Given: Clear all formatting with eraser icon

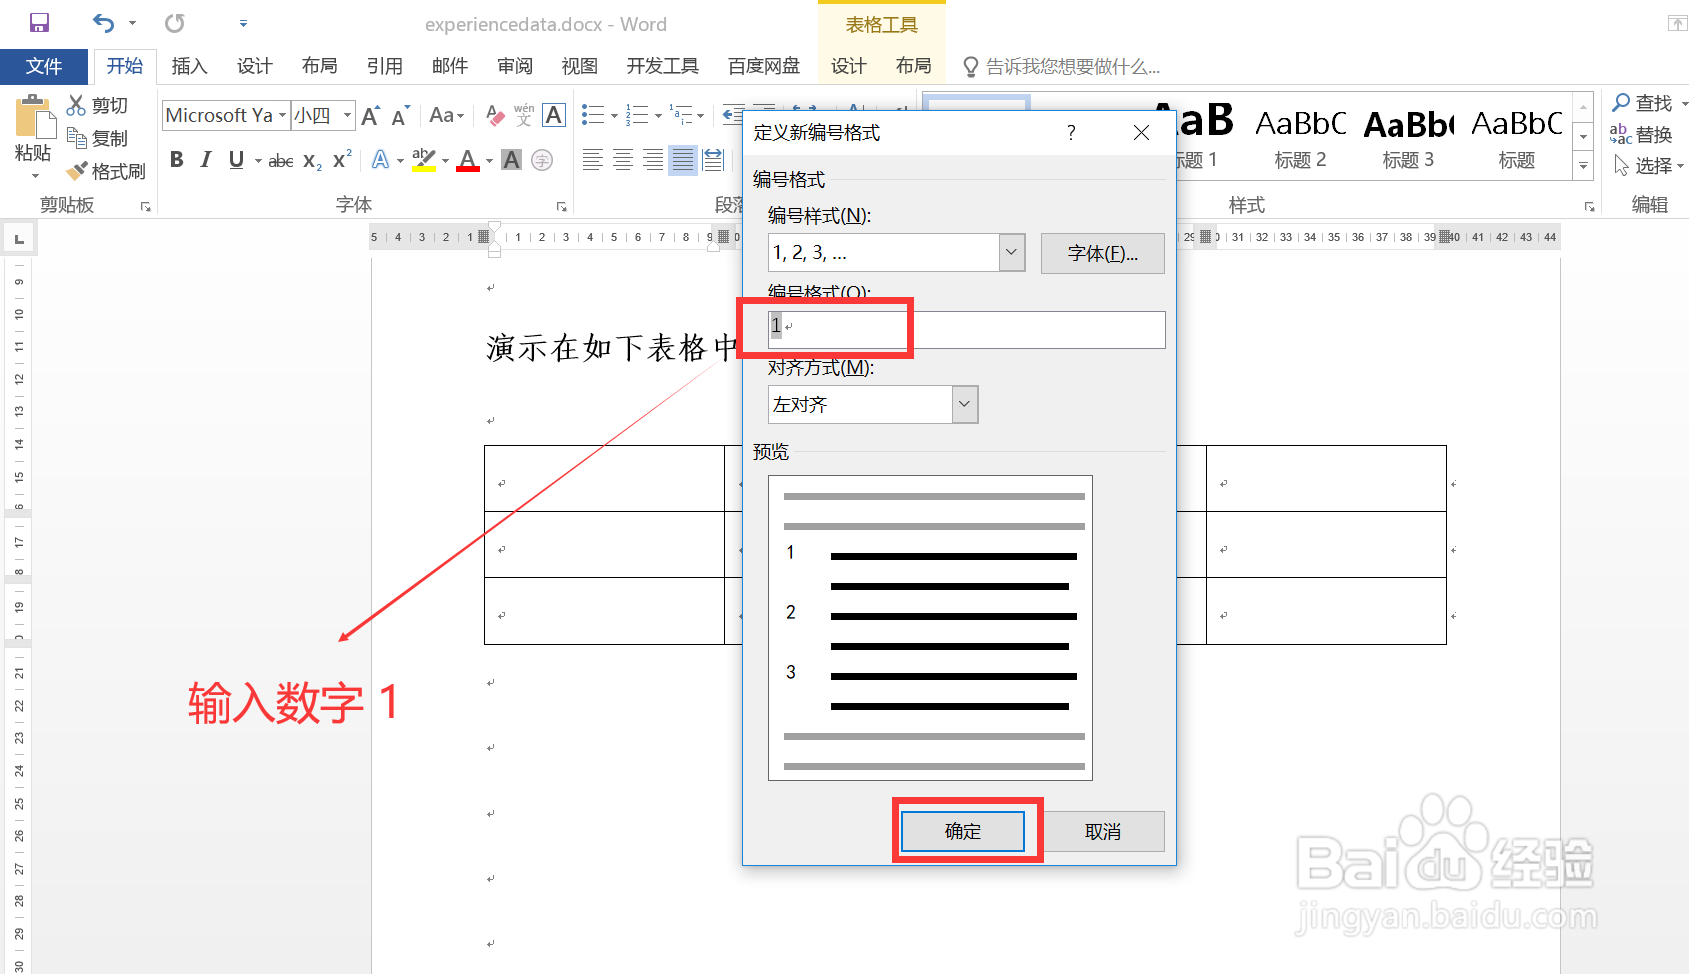Looking at the screenshot, I should 495,116.
